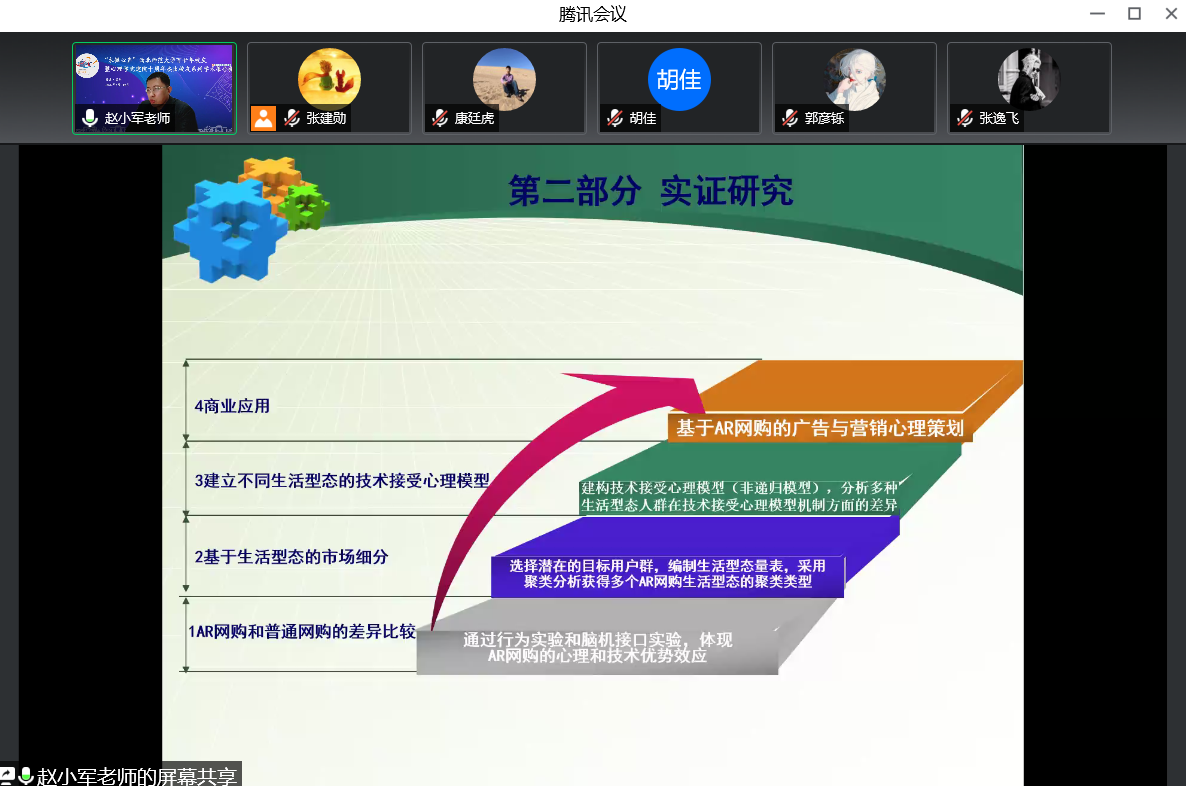Click the slide title 第二部分 实证研究

tap(650, 190)
